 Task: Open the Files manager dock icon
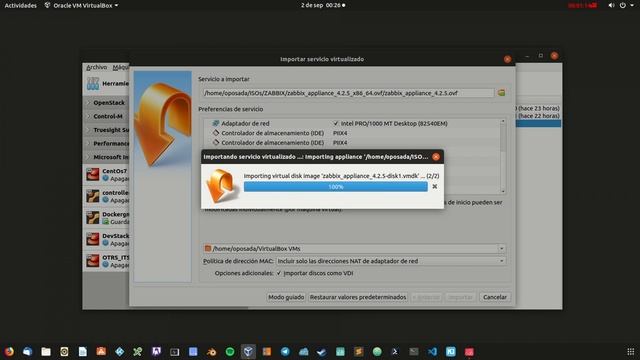click(x=46, y=351)
